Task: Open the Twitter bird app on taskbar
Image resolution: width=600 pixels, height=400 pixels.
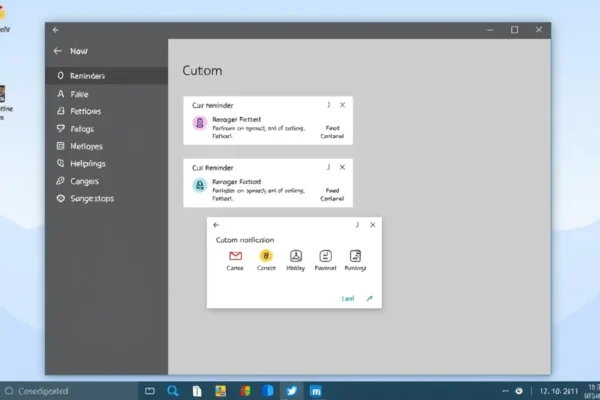Action: tap(292, 391)
